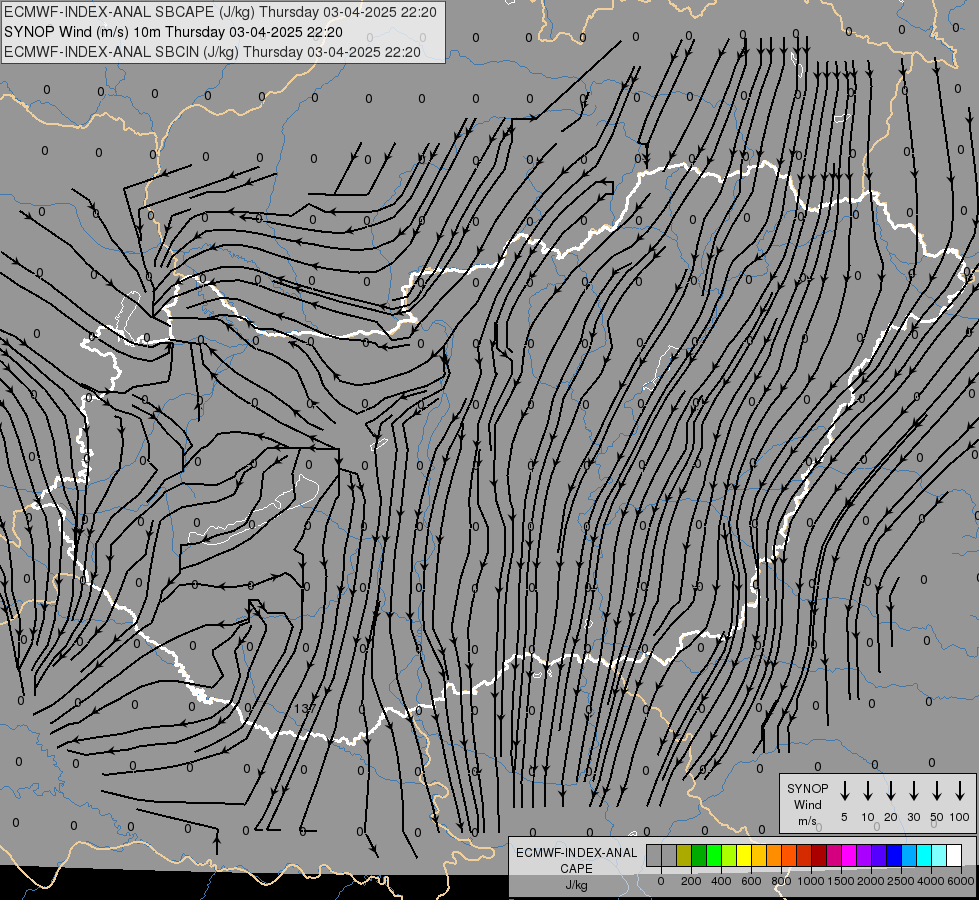Image resolution: width=979 pixels, height=900 pixels.
Task: Pick the dark red CAPE legend swatch
Action: [819, 855]
